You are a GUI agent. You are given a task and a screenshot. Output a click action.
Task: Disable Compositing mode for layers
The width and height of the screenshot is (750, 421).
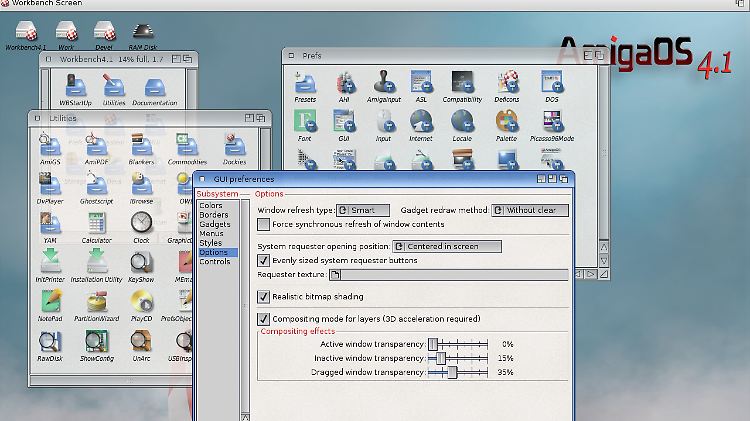click(264, 318)
